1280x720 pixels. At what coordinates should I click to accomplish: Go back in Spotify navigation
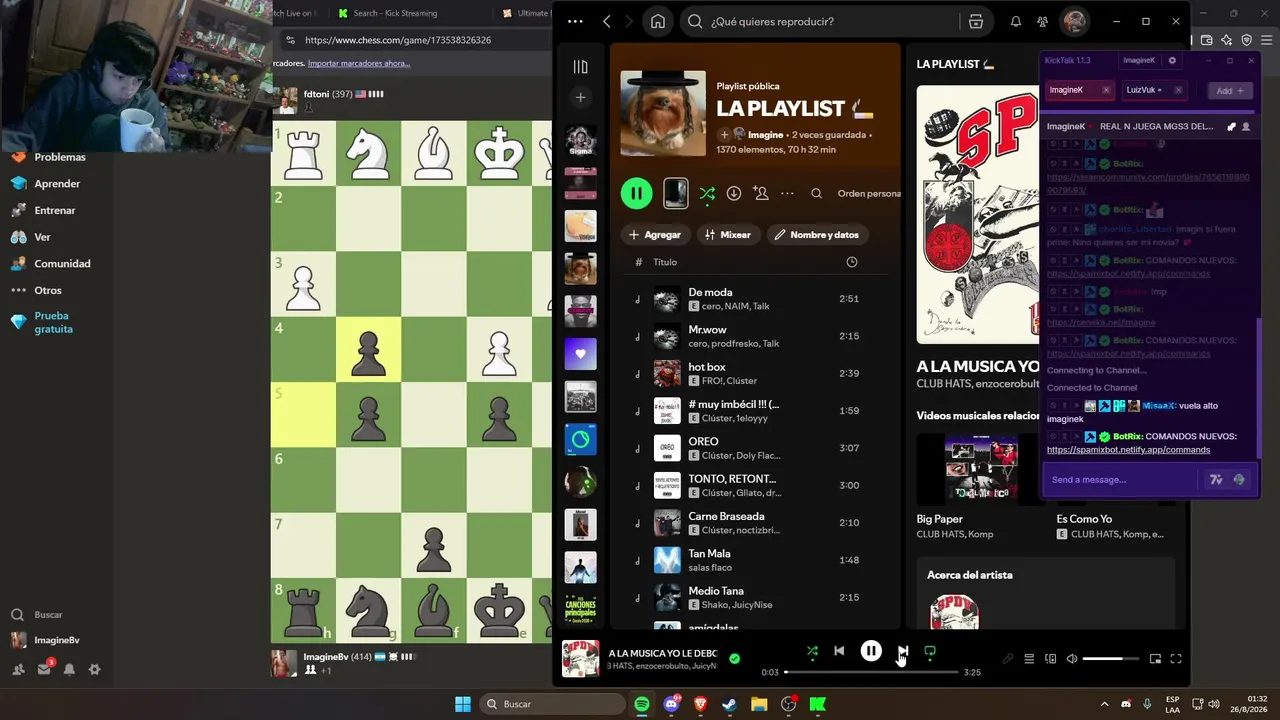607,21
